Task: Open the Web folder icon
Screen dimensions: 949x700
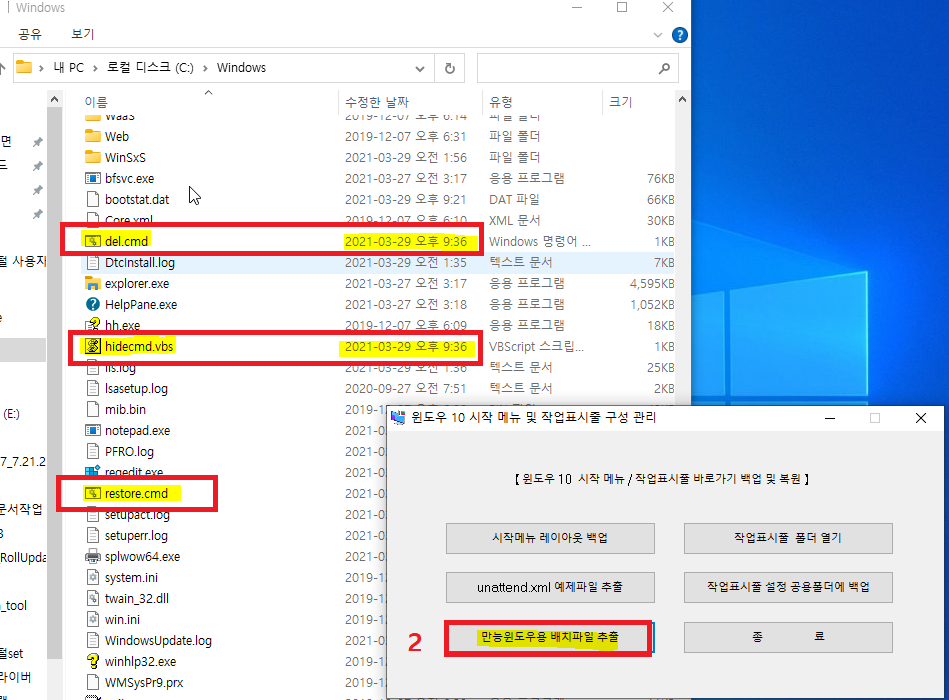Action: tap(93, 136)
